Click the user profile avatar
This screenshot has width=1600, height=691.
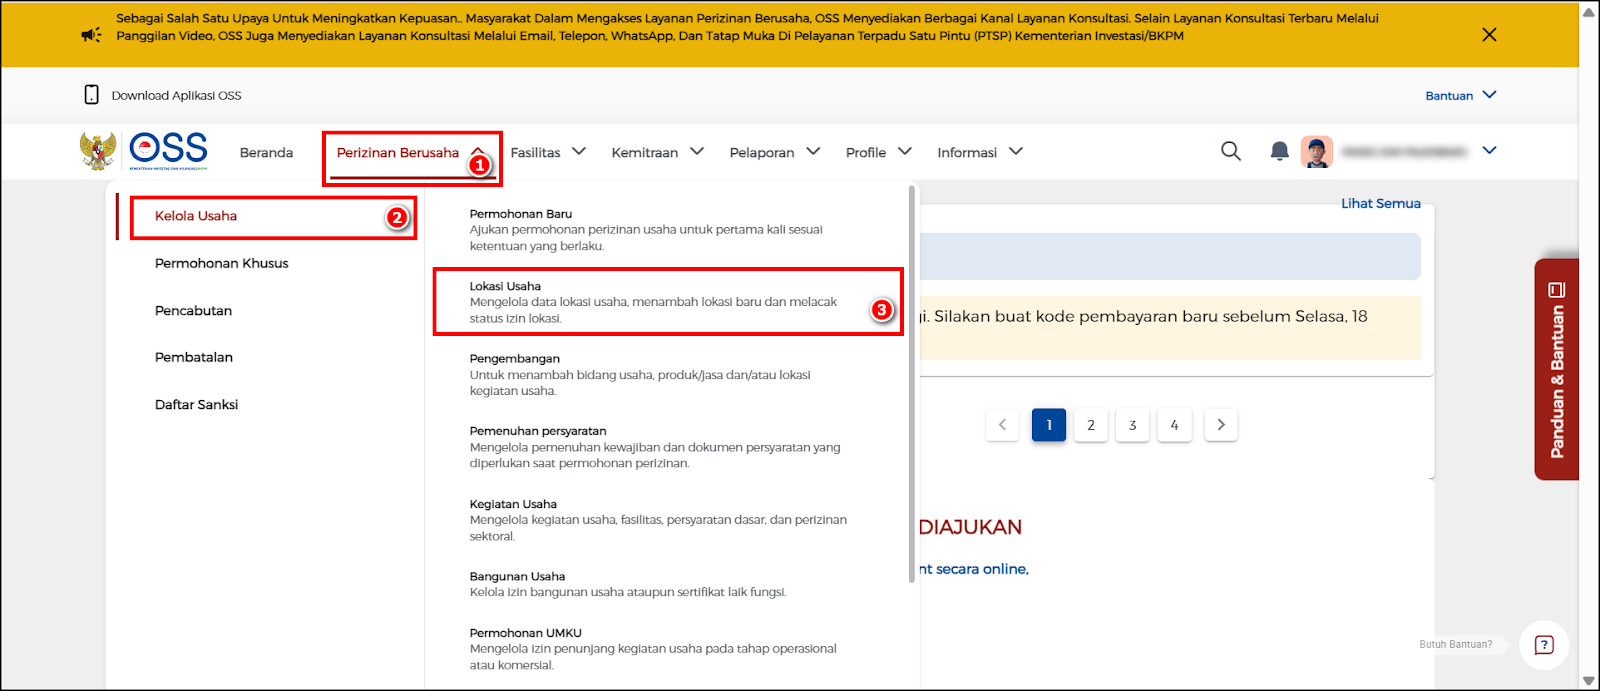click(x=1316, y=152)
